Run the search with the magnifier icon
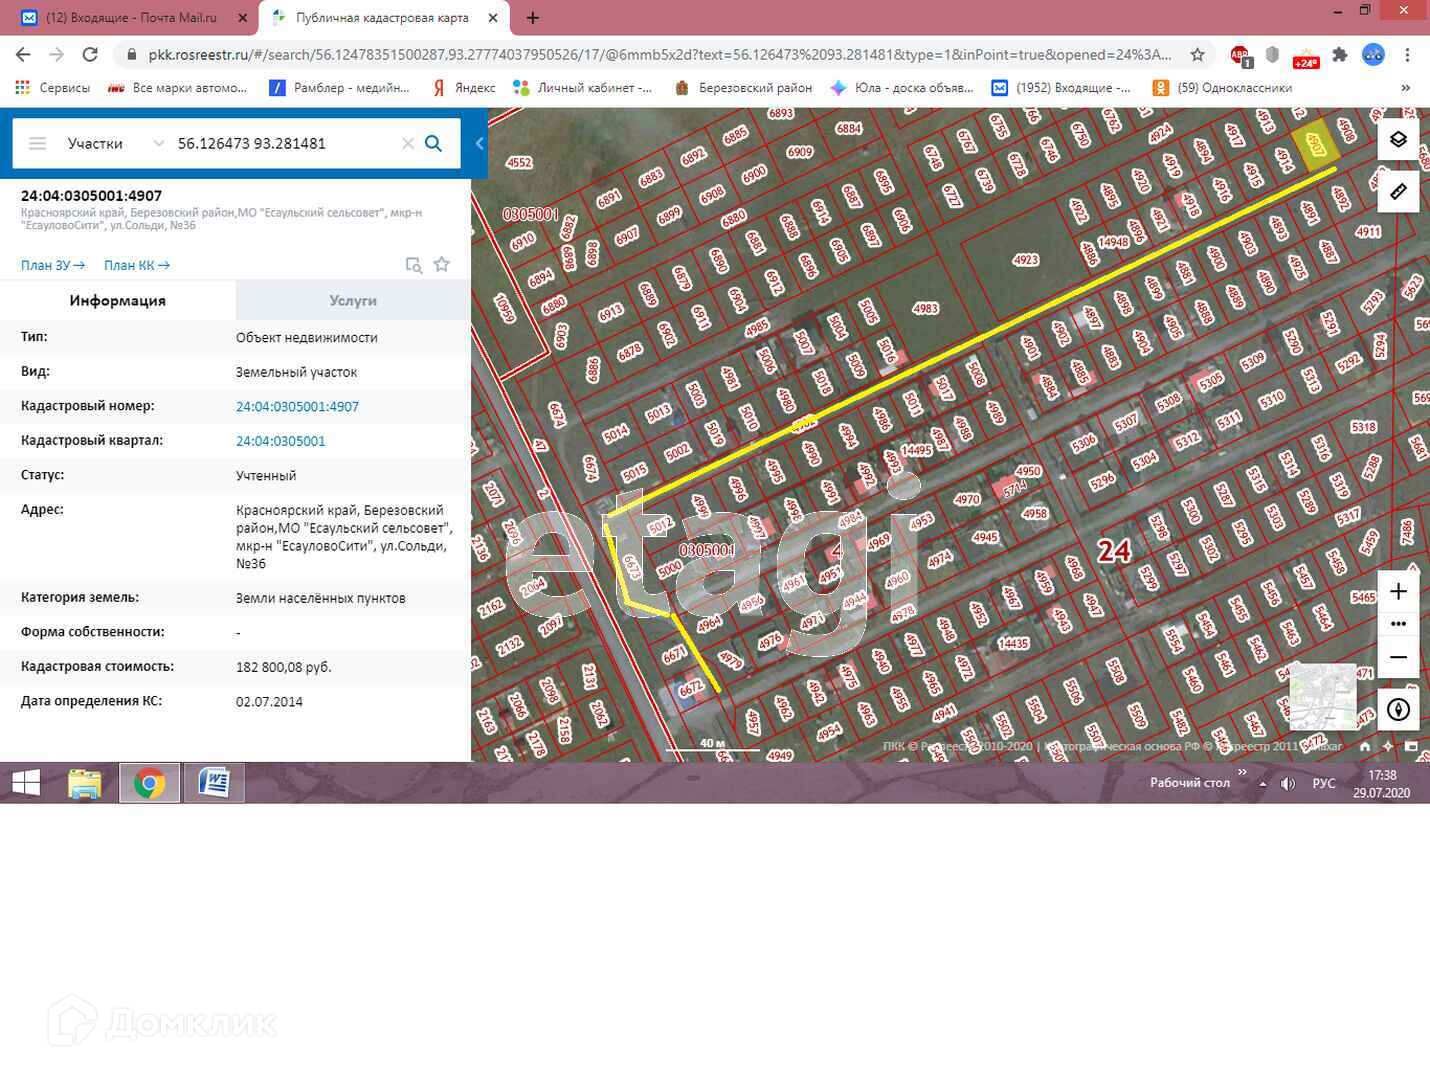This screenshot has width=1430, height=1080. pos(433,143)
